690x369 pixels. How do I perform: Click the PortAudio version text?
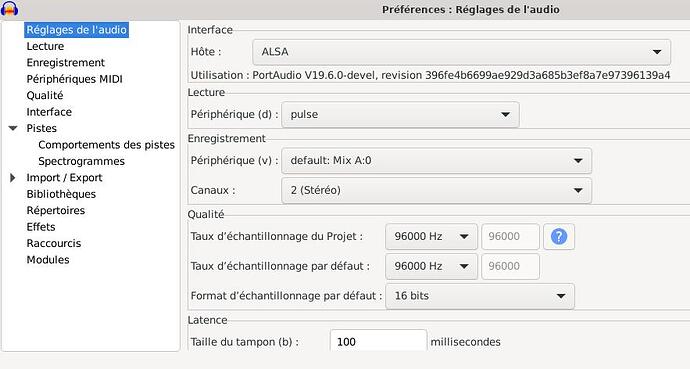(x=430, y=75)
